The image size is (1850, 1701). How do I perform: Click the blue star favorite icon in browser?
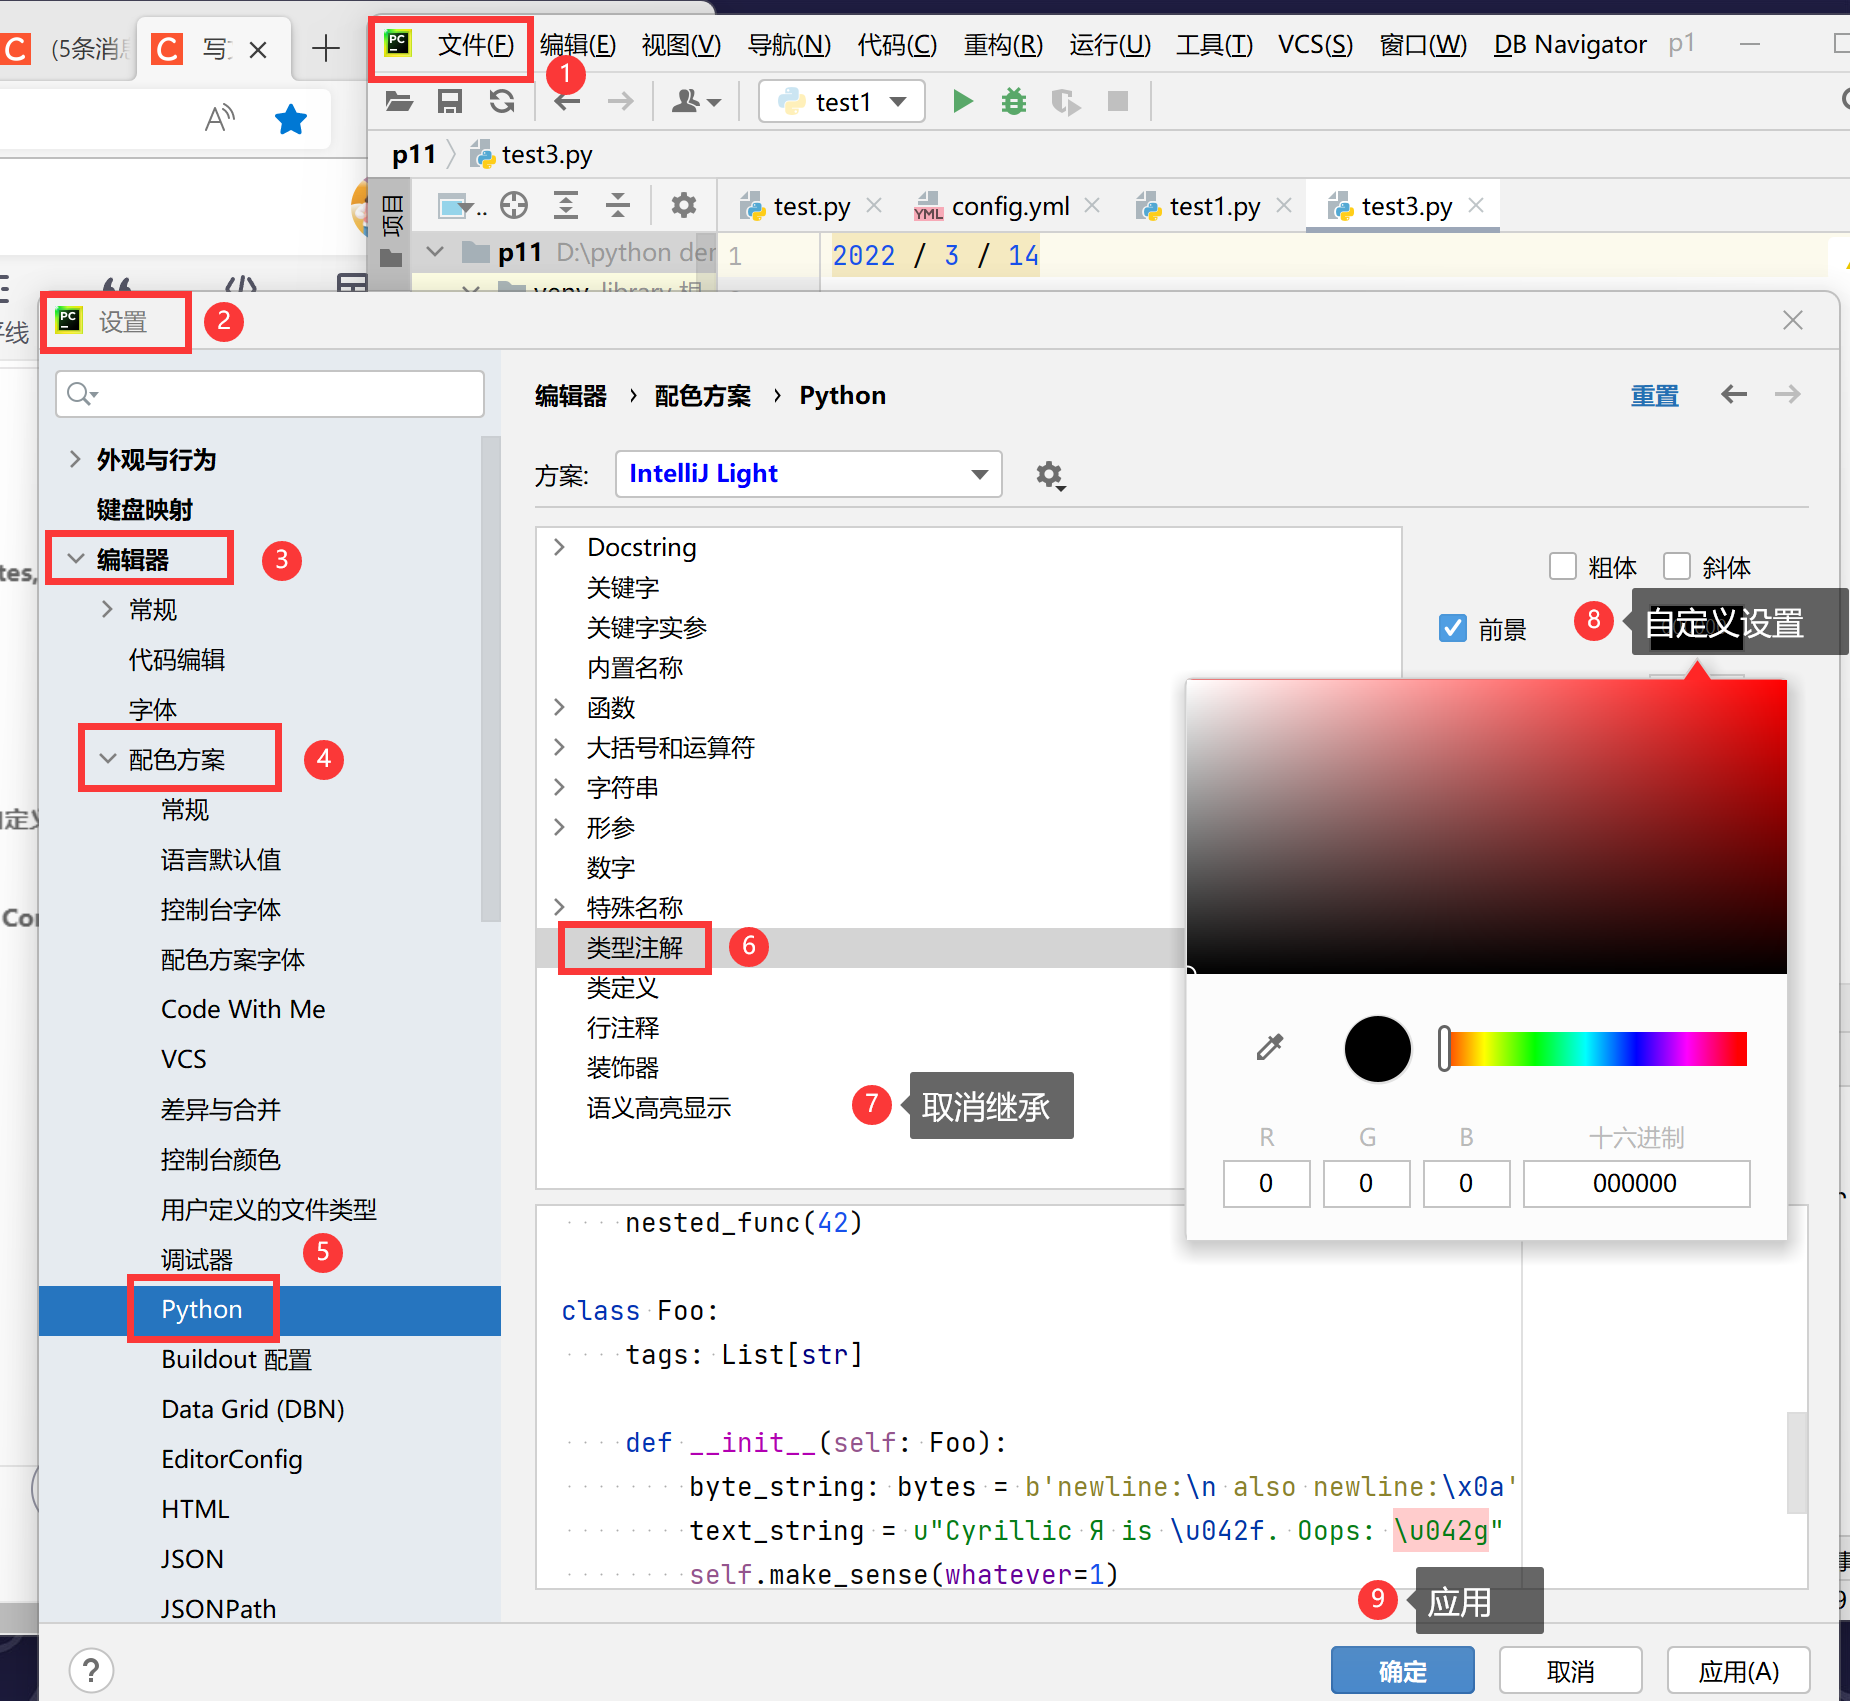[291, 119]
